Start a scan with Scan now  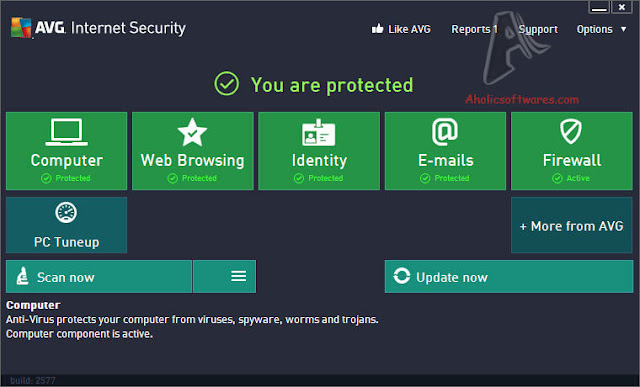(x=99, y=276)
